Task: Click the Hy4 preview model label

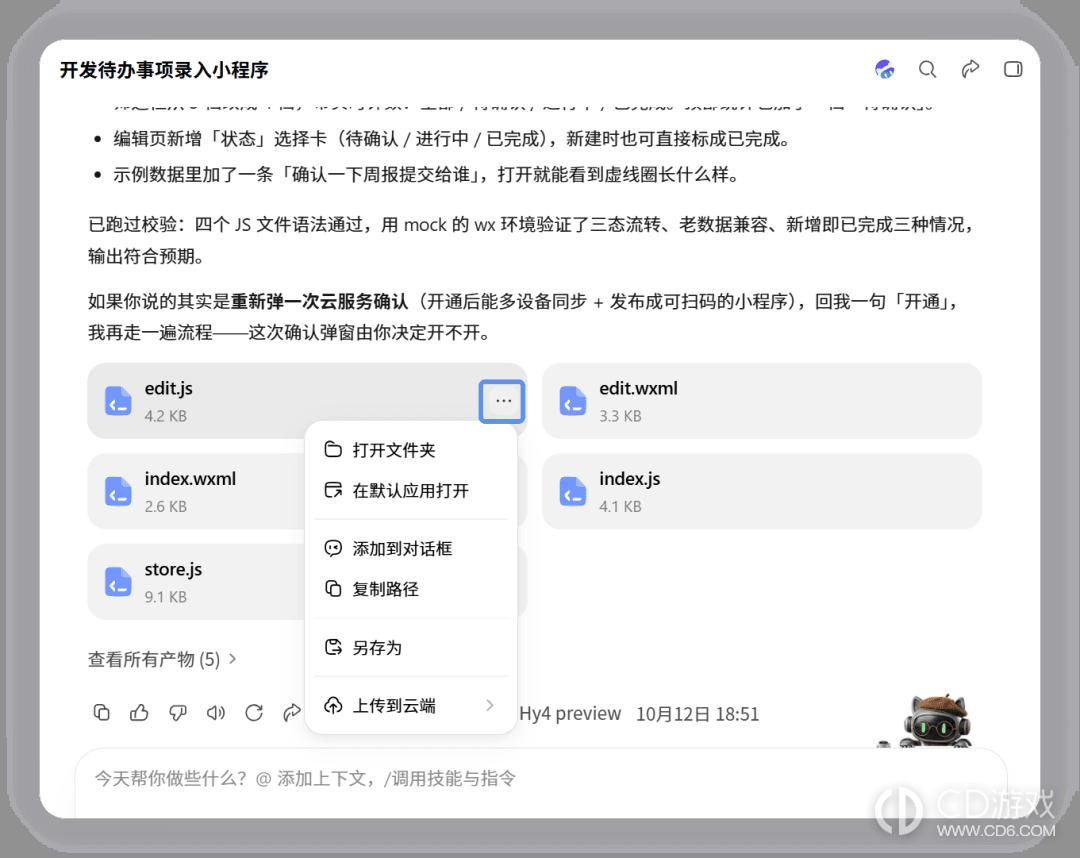Action: pyautogui.click(x=570, y=713)
